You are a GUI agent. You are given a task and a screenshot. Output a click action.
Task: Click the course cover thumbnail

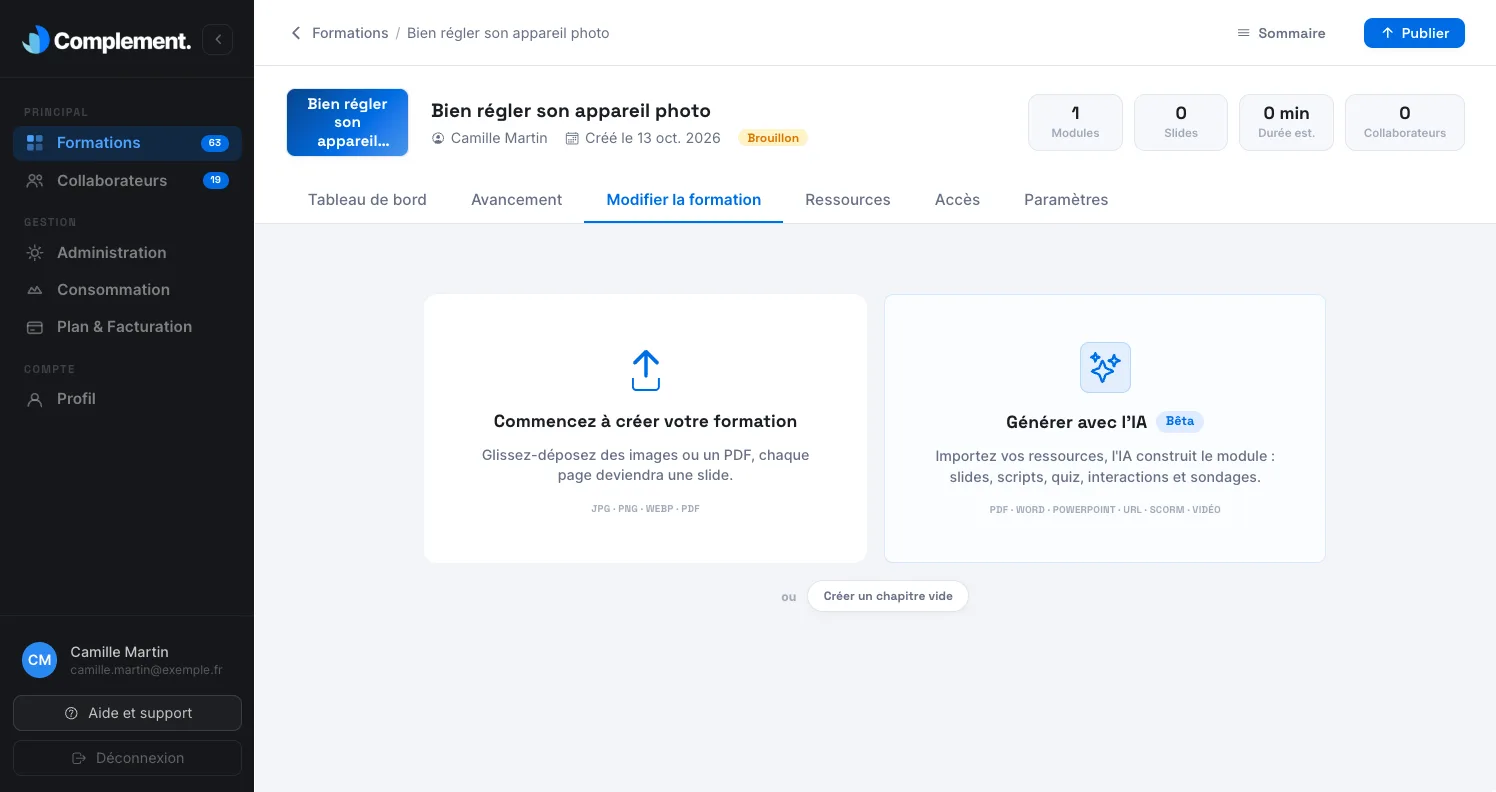348,123
